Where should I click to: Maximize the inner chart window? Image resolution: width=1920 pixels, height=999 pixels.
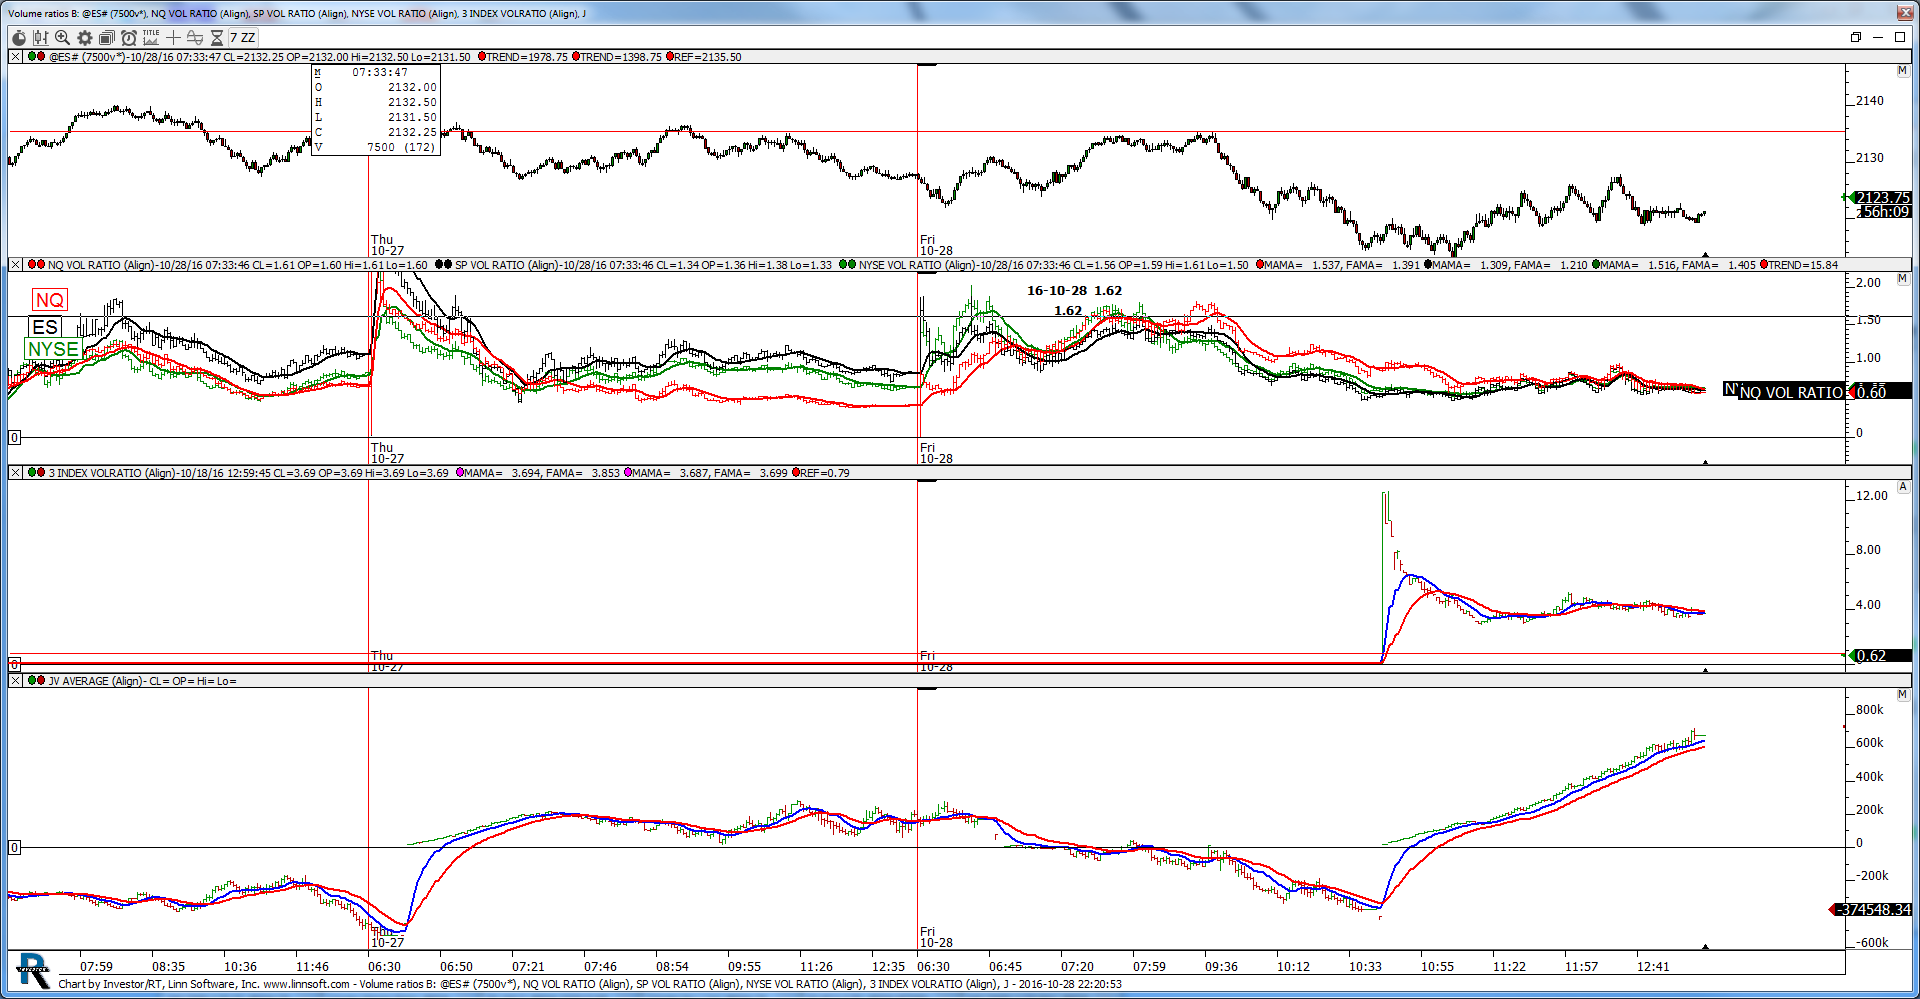(1900, 37)
